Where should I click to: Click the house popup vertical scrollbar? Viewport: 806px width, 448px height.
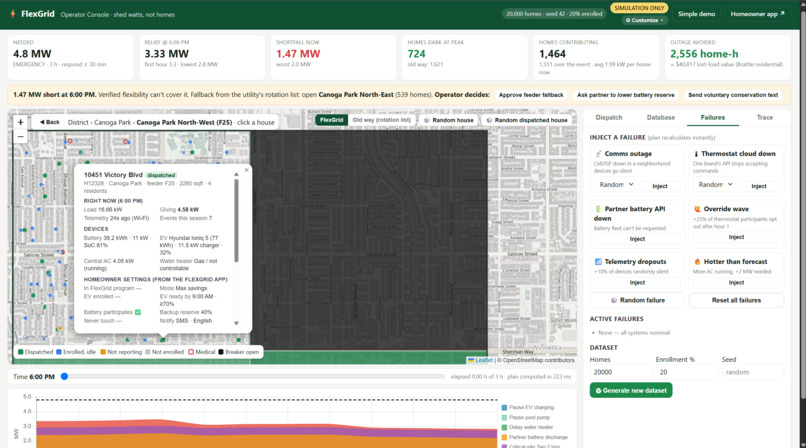click(x=236, y=221)
